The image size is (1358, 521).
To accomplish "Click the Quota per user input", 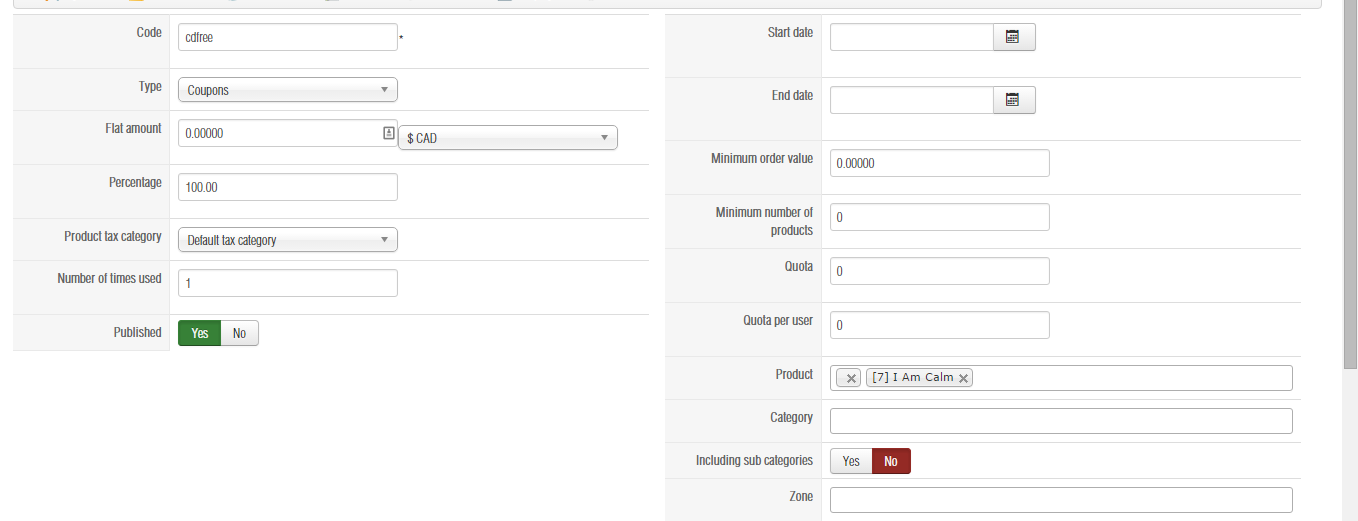I will (939, 325).
